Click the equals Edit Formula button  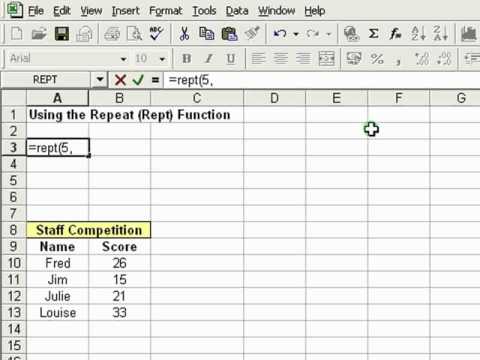tap(155, 80)
